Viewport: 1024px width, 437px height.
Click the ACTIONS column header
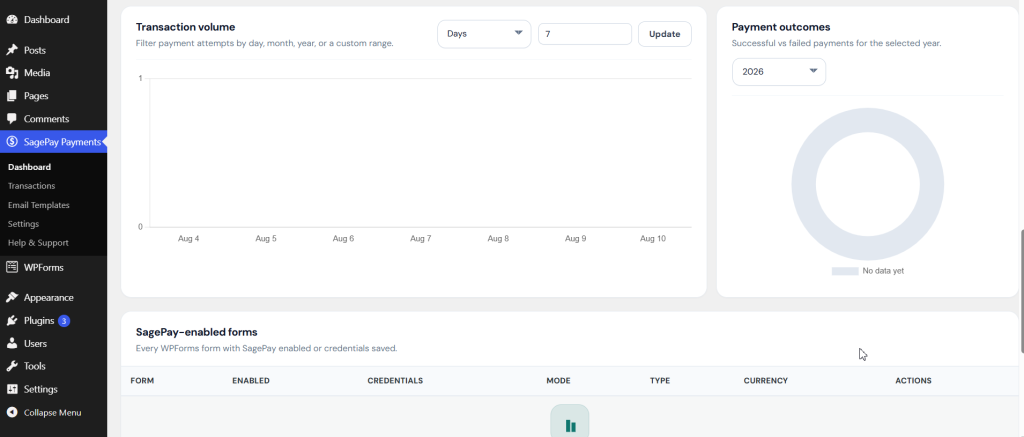tap(913, 381)
